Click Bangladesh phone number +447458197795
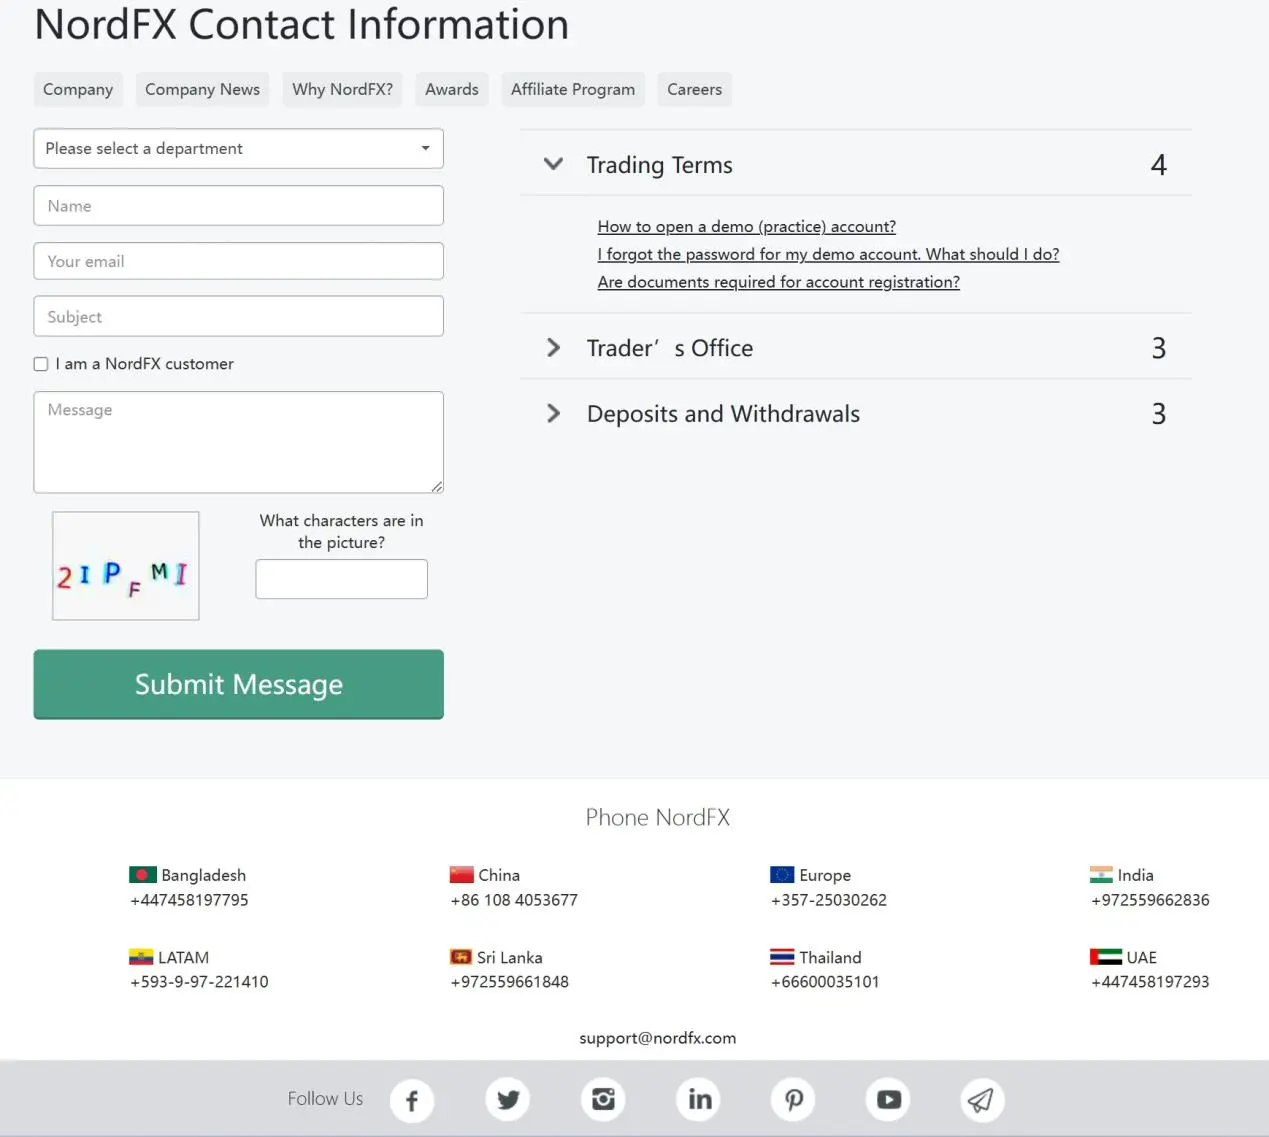Image resolution: width=1269 pixels, height=1137 pixels. coord(189,900)
